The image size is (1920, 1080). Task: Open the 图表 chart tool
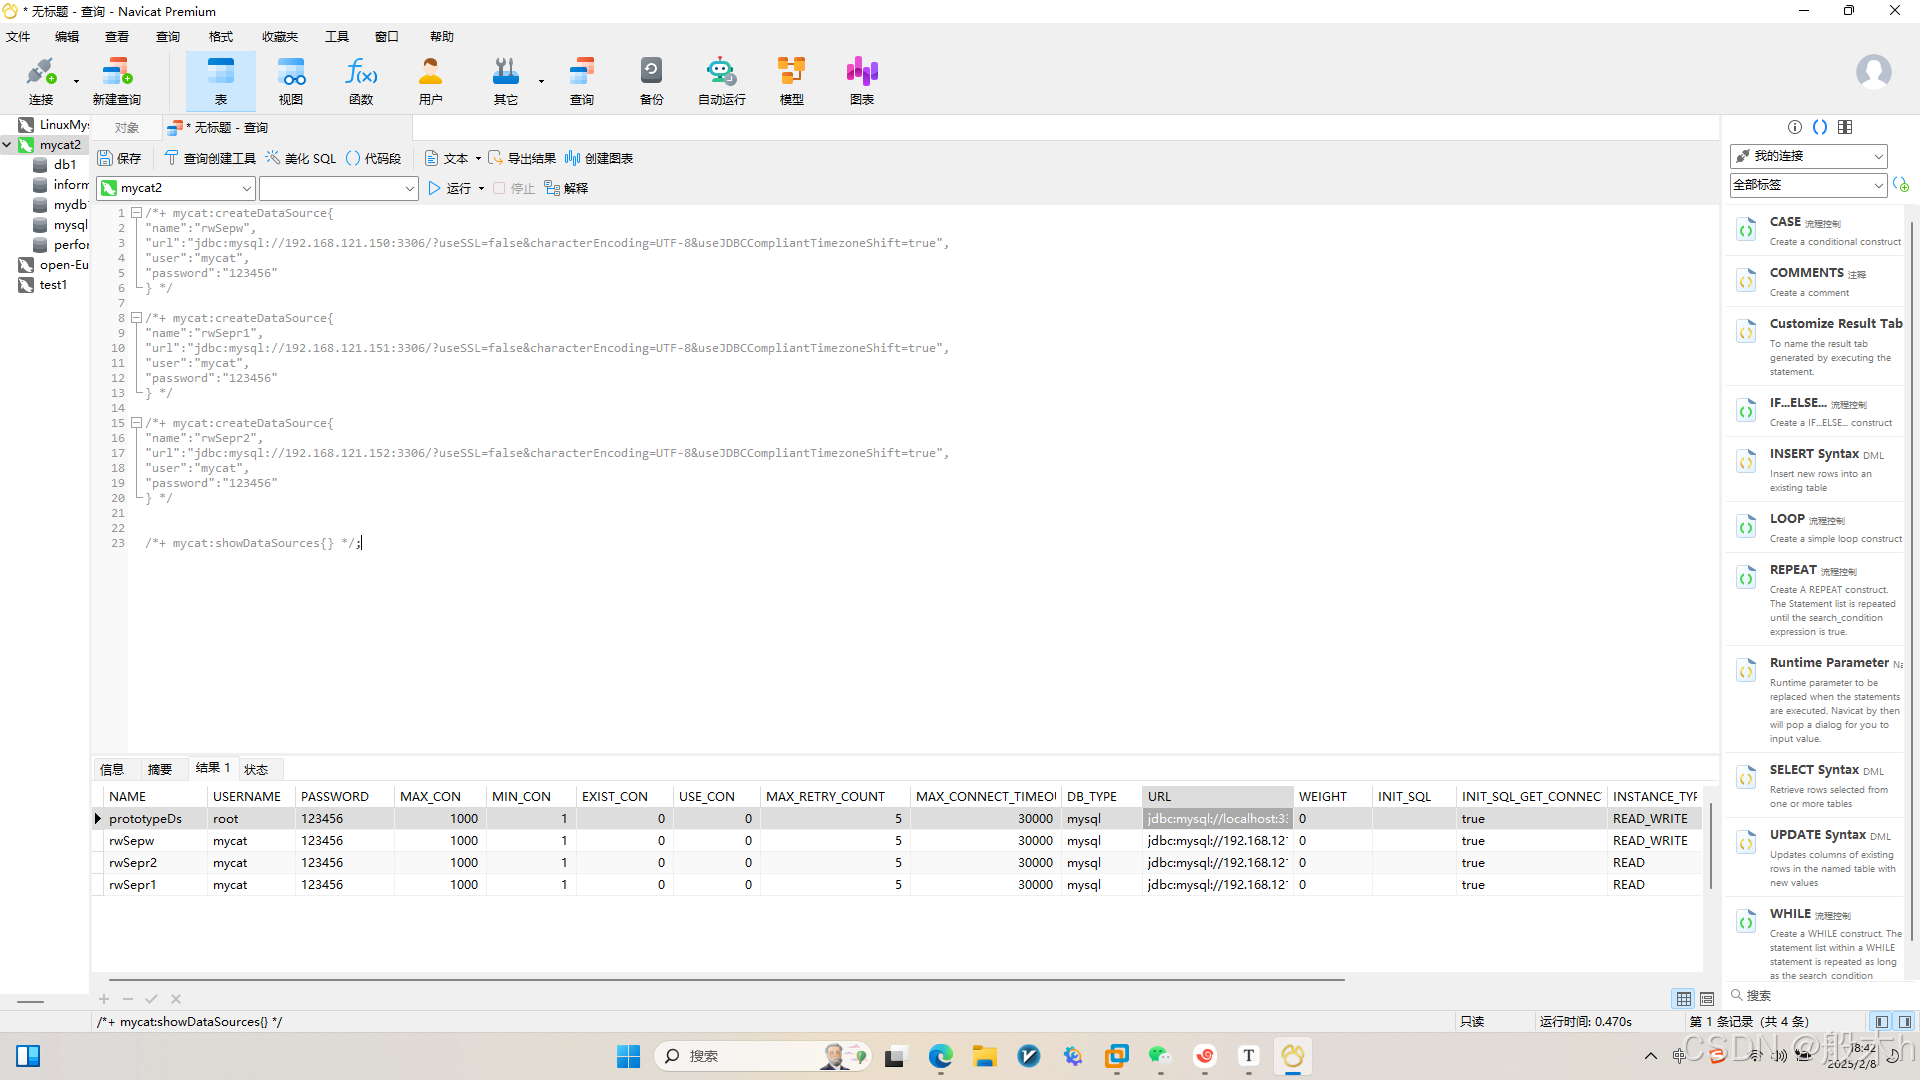(x=861, y=80)
